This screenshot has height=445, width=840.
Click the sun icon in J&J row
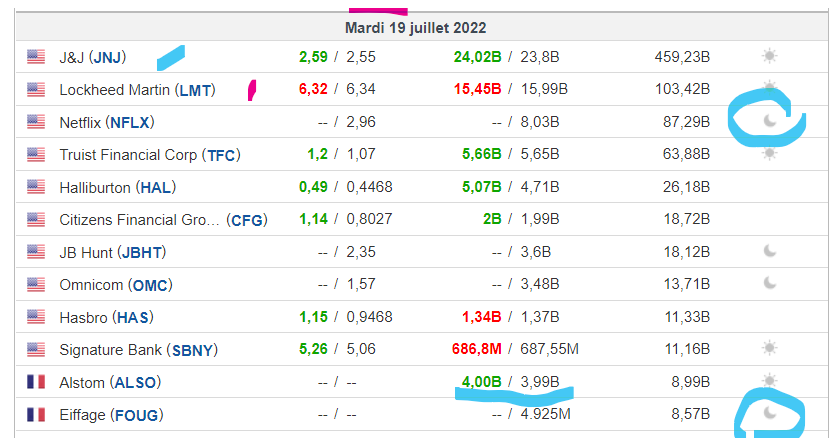click(x=770, y=56)
